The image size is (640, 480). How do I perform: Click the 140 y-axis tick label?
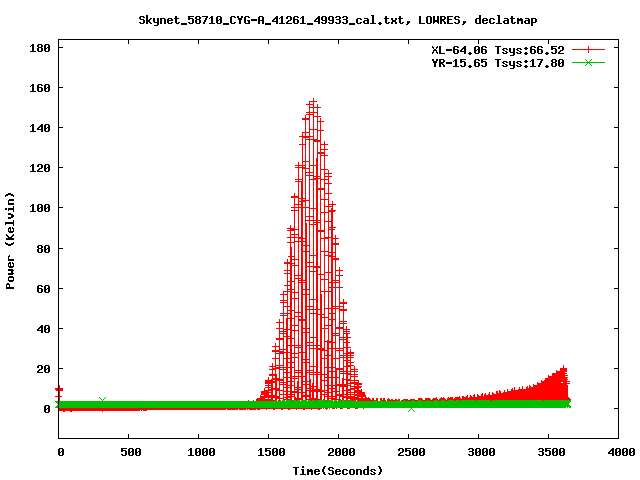(x=40, y=128)
